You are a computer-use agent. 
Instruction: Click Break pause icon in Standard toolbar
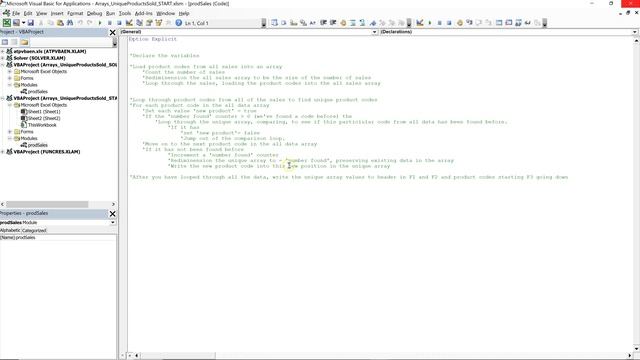[109, 23]
